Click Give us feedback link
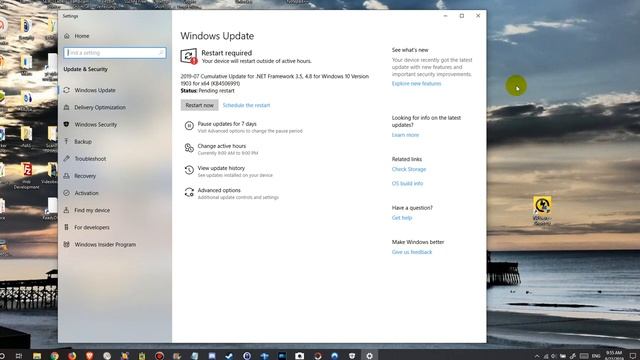 point(411,252)
